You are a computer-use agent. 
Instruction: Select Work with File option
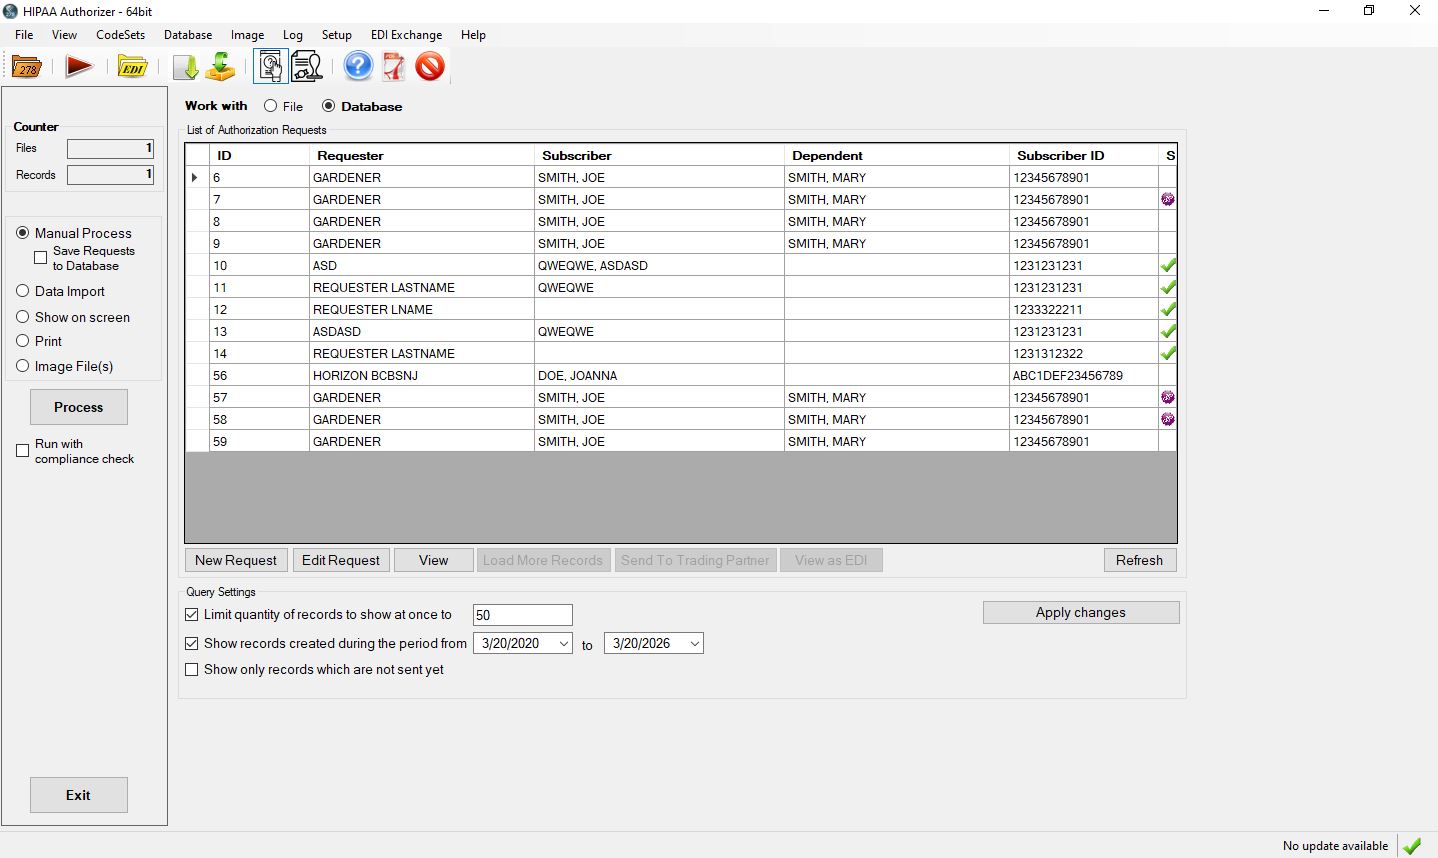pyautogui.click(x=271, y=106)
